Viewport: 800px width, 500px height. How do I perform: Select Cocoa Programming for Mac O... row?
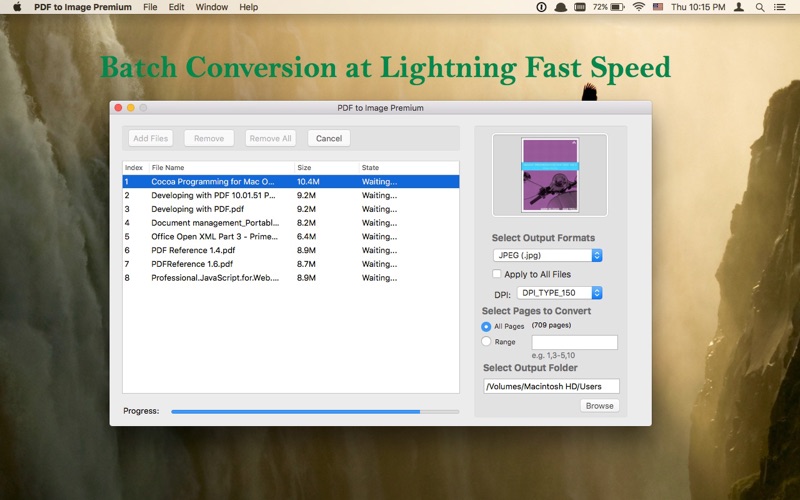point(291,182)
